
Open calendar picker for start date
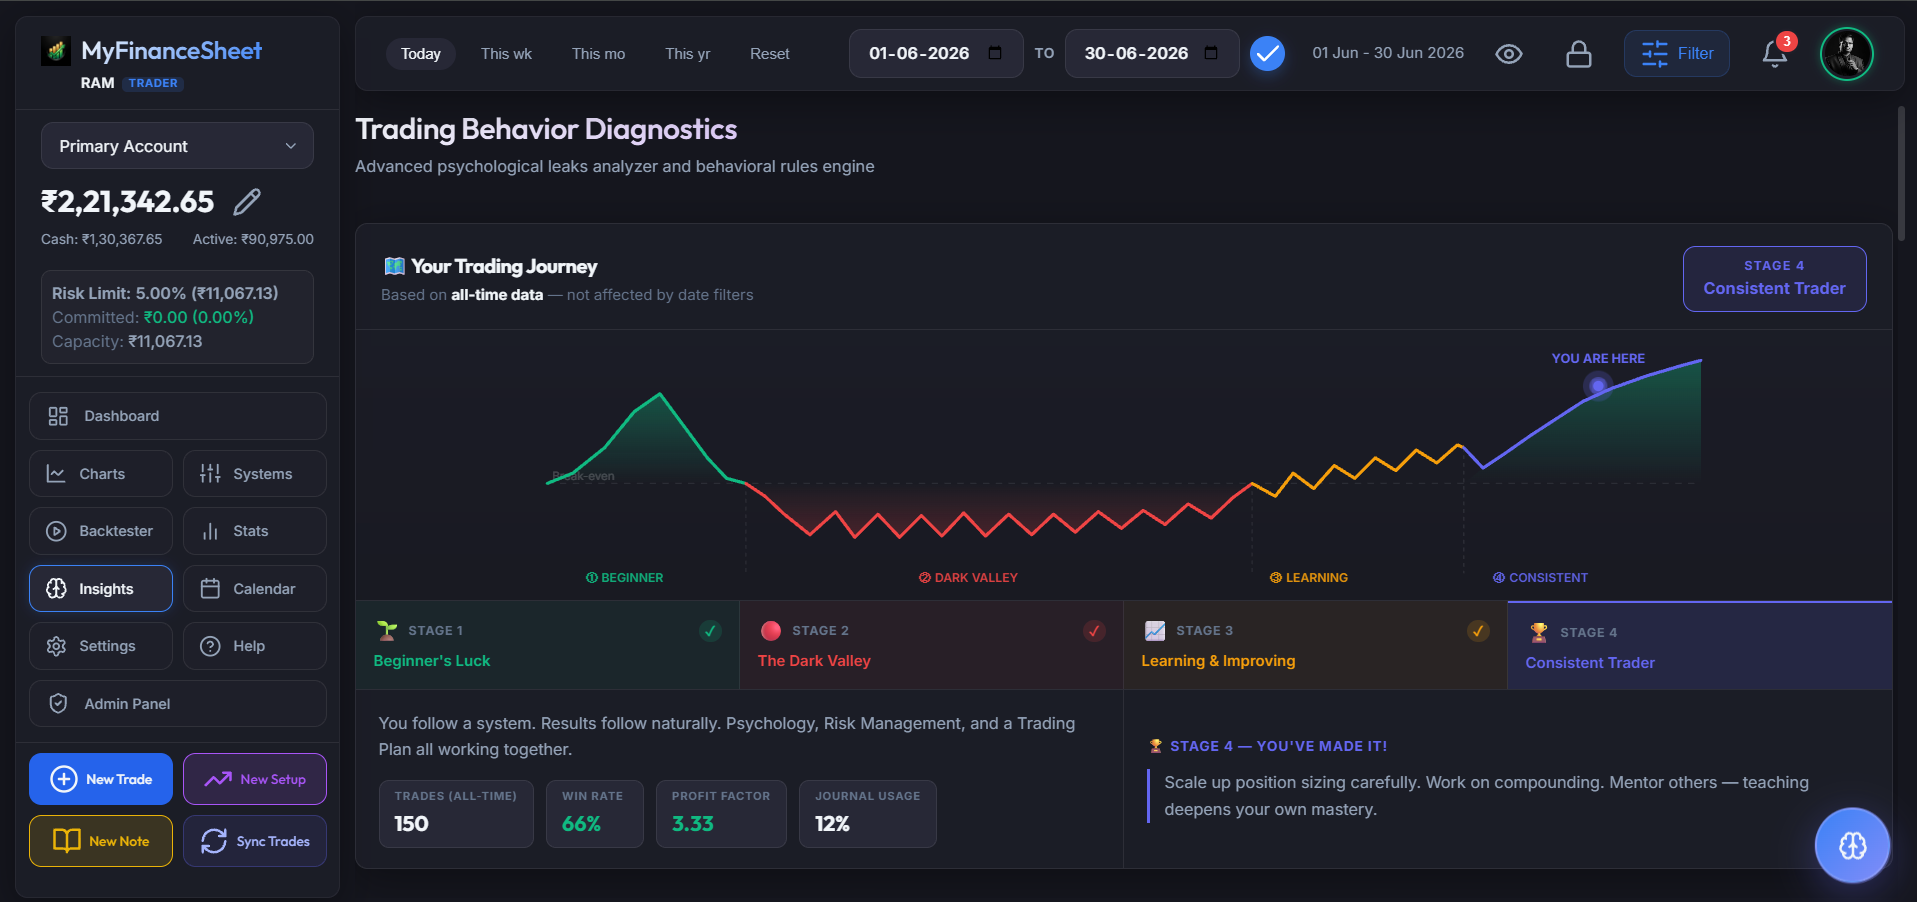point(995,53)
